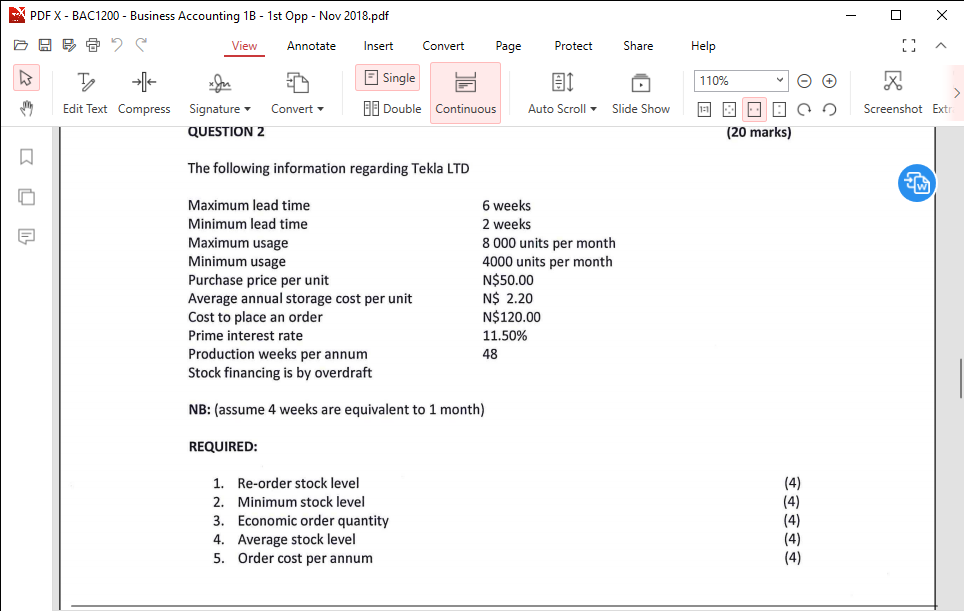
Task: Open the View tab
Action: tap(244, 46)
